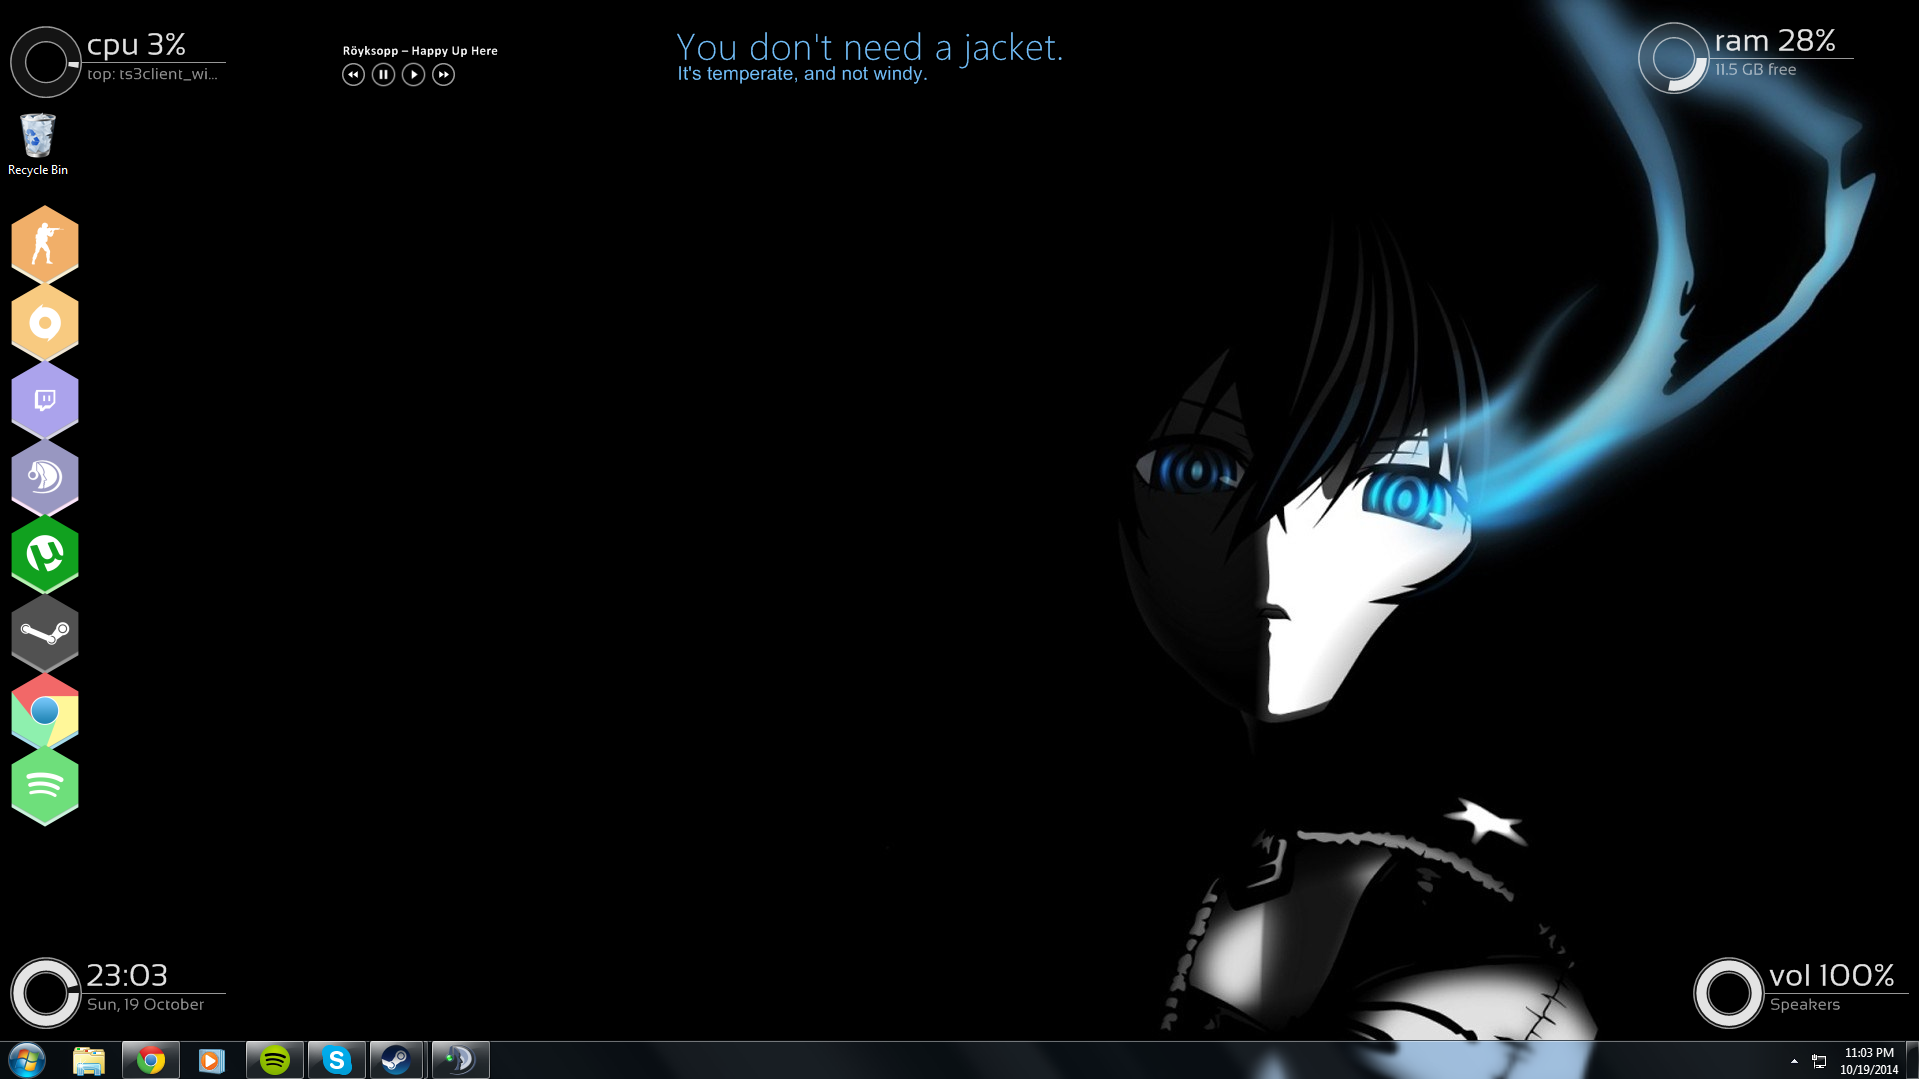This screenshot has height=1079, width=1919.
Task: Click the RAM usage ring meter
Action: (x=1673, y=58)
